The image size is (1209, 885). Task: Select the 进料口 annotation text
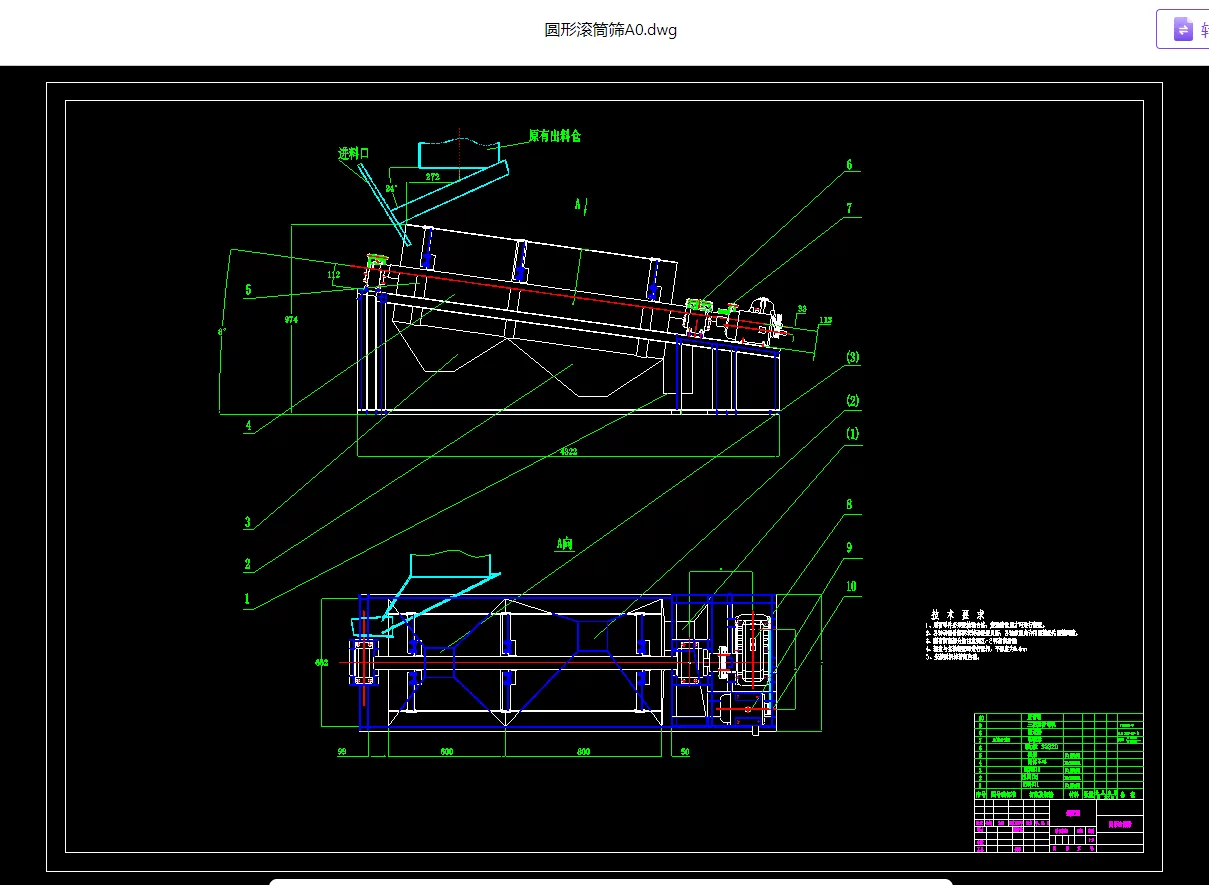point(353,154)
